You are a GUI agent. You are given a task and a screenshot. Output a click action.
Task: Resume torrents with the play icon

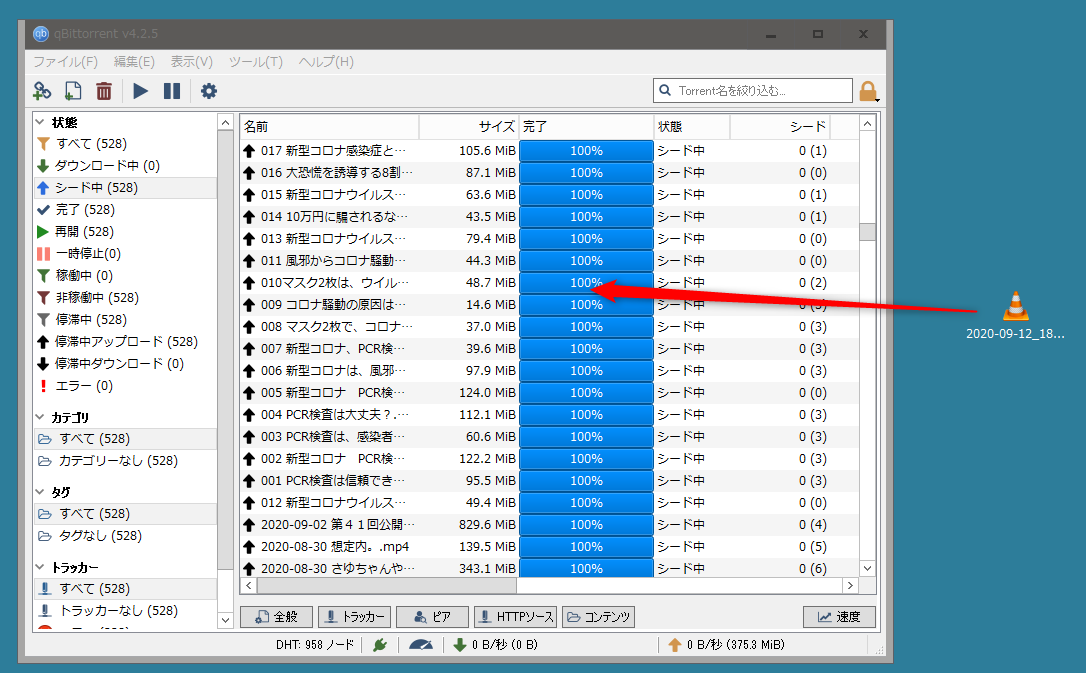click(x=140, y=91)
